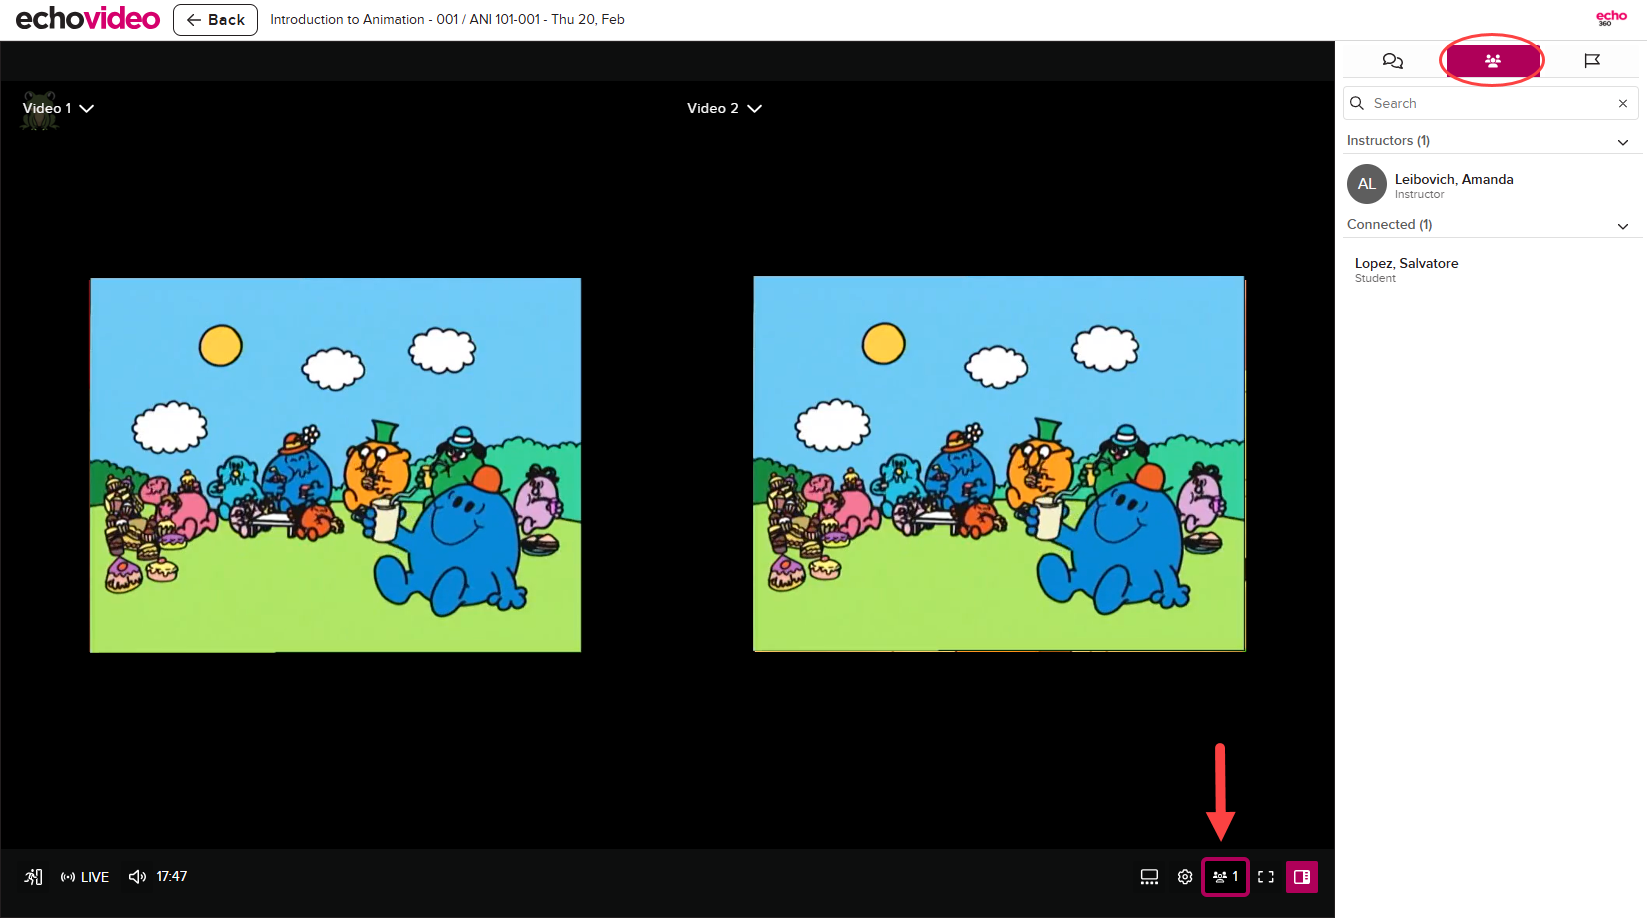Click the echovideo logo
Screen dimensions: 1647x918
88,19
